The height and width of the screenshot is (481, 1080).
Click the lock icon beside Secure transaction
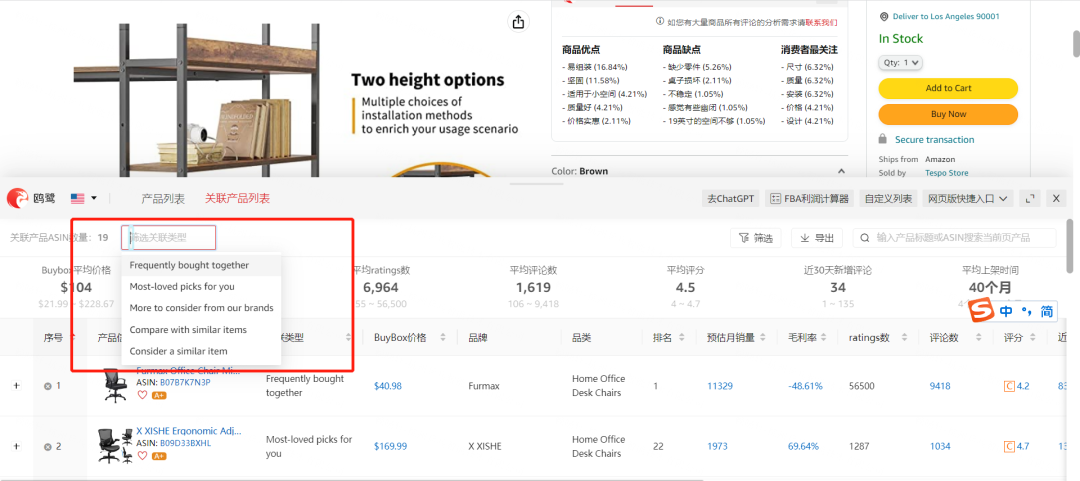pos(883,139)
